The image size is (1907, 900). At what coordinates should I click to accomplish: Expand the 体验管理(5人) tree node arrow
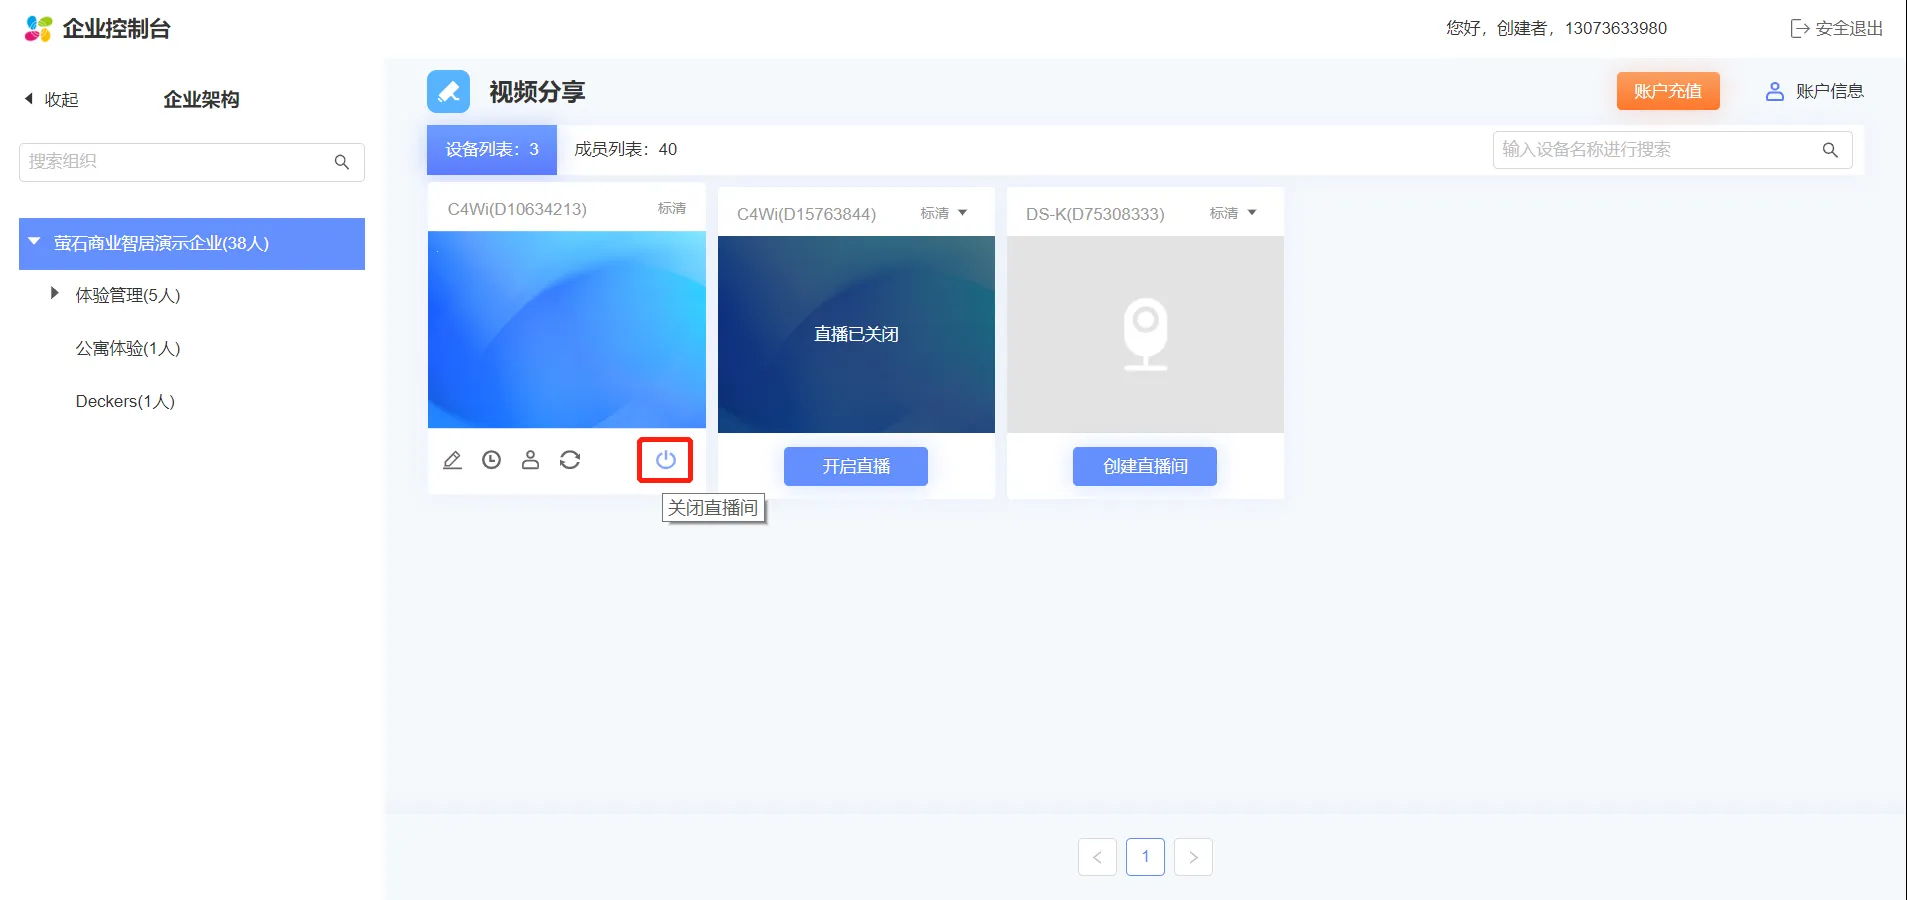pos(54,293)
